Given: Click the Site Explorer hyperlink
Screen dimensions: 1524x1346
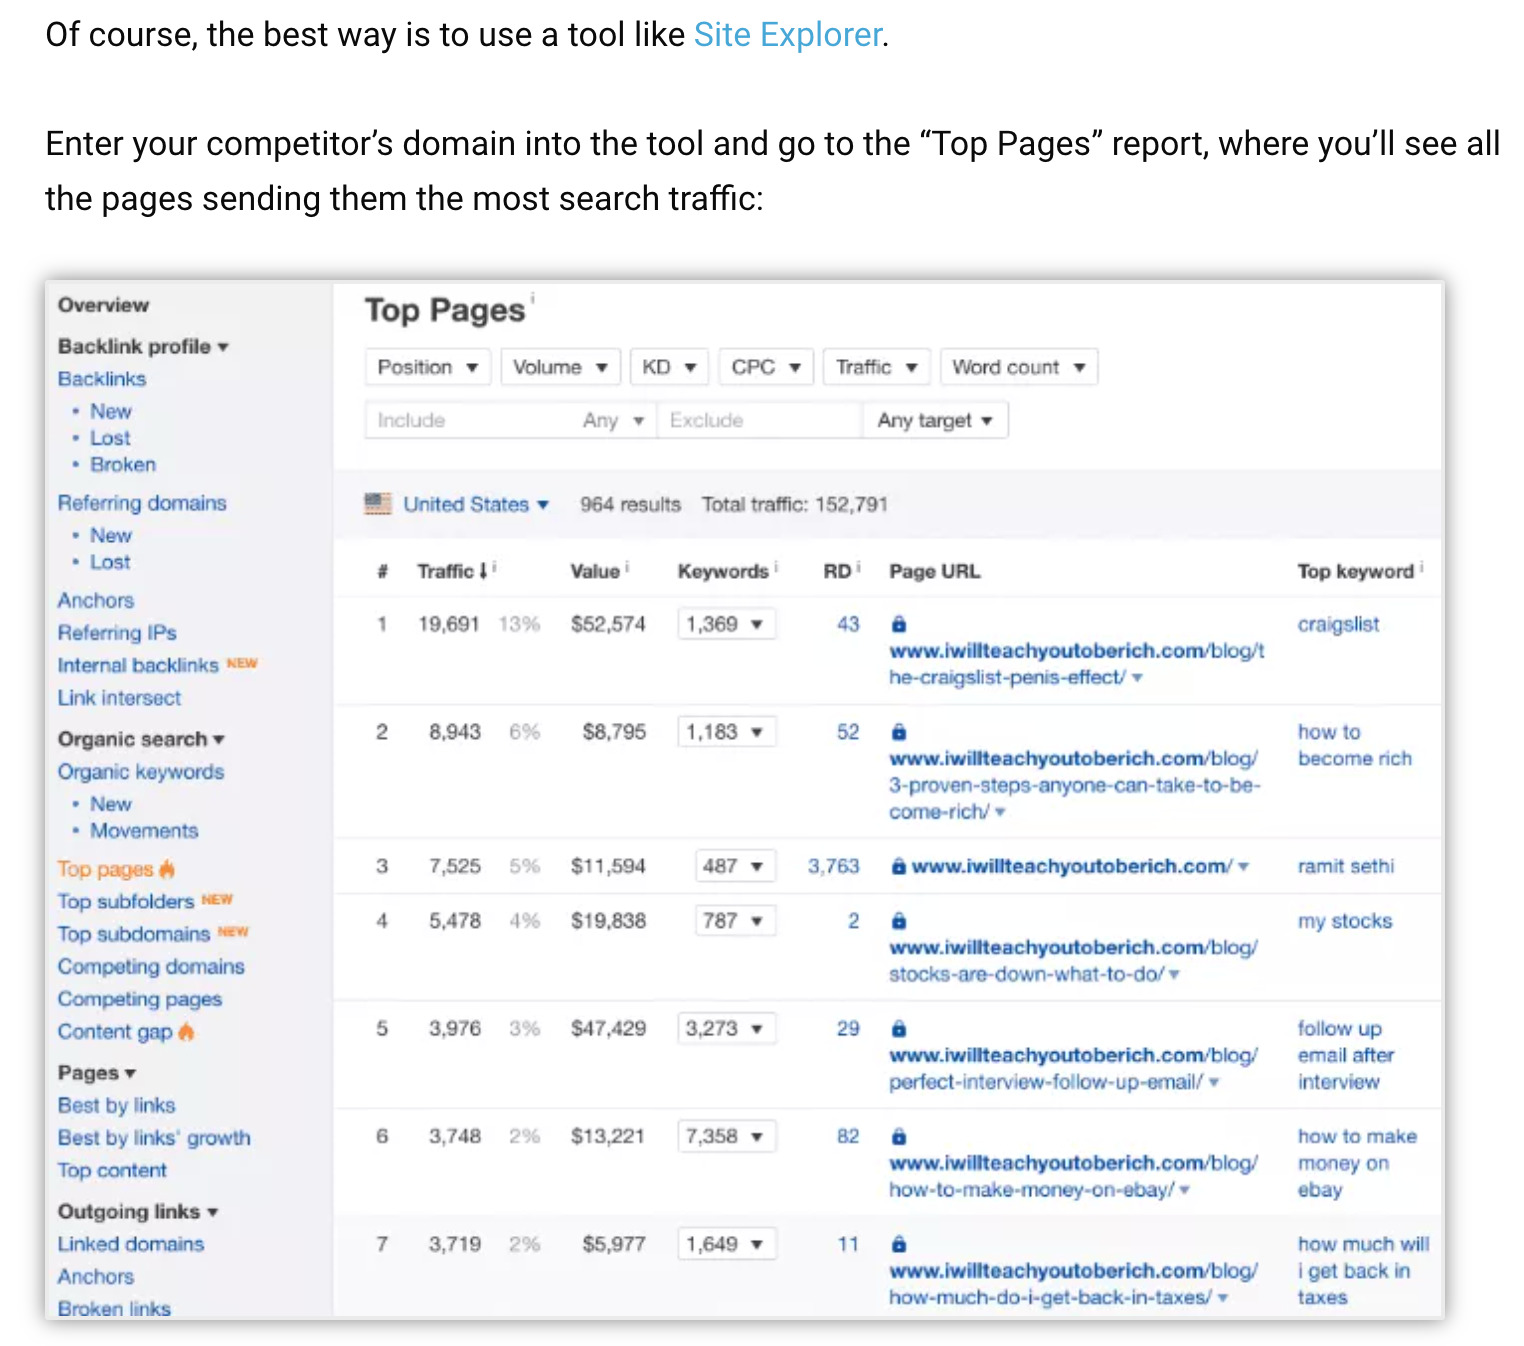Looking at the screenshot, I should coord(786,33).
